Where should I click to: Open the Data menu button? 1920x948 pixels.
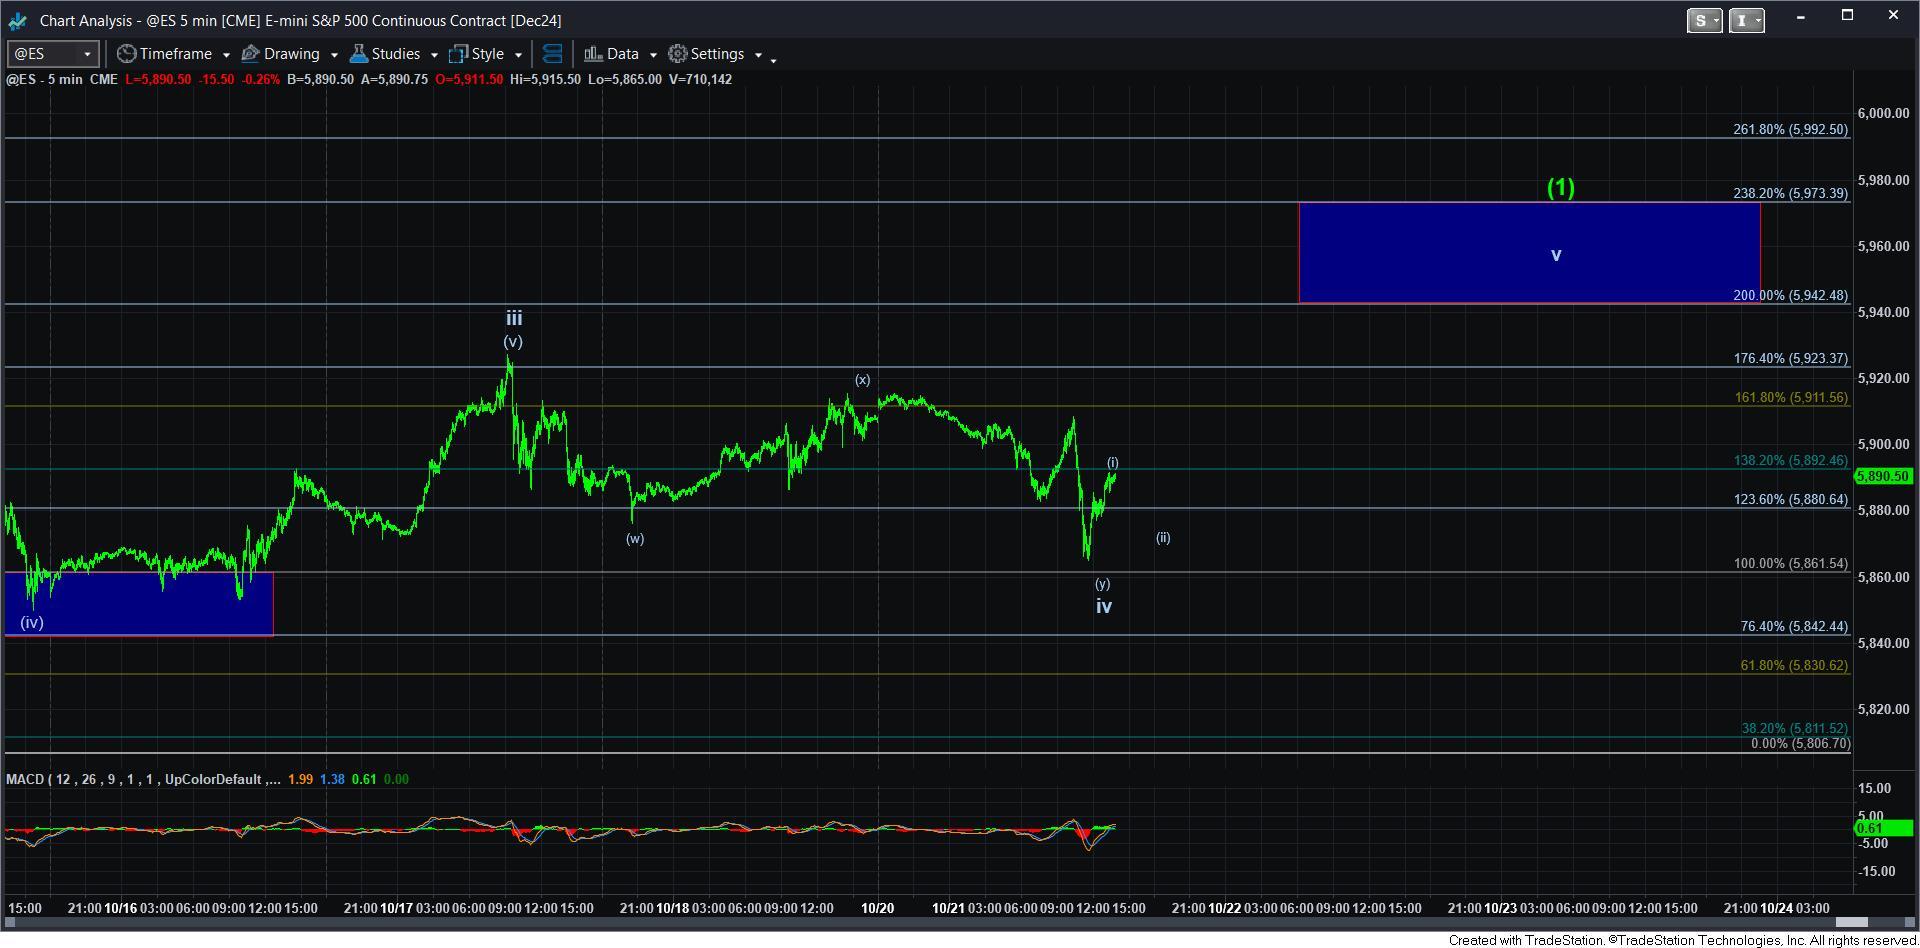click(x=611, y=54)
